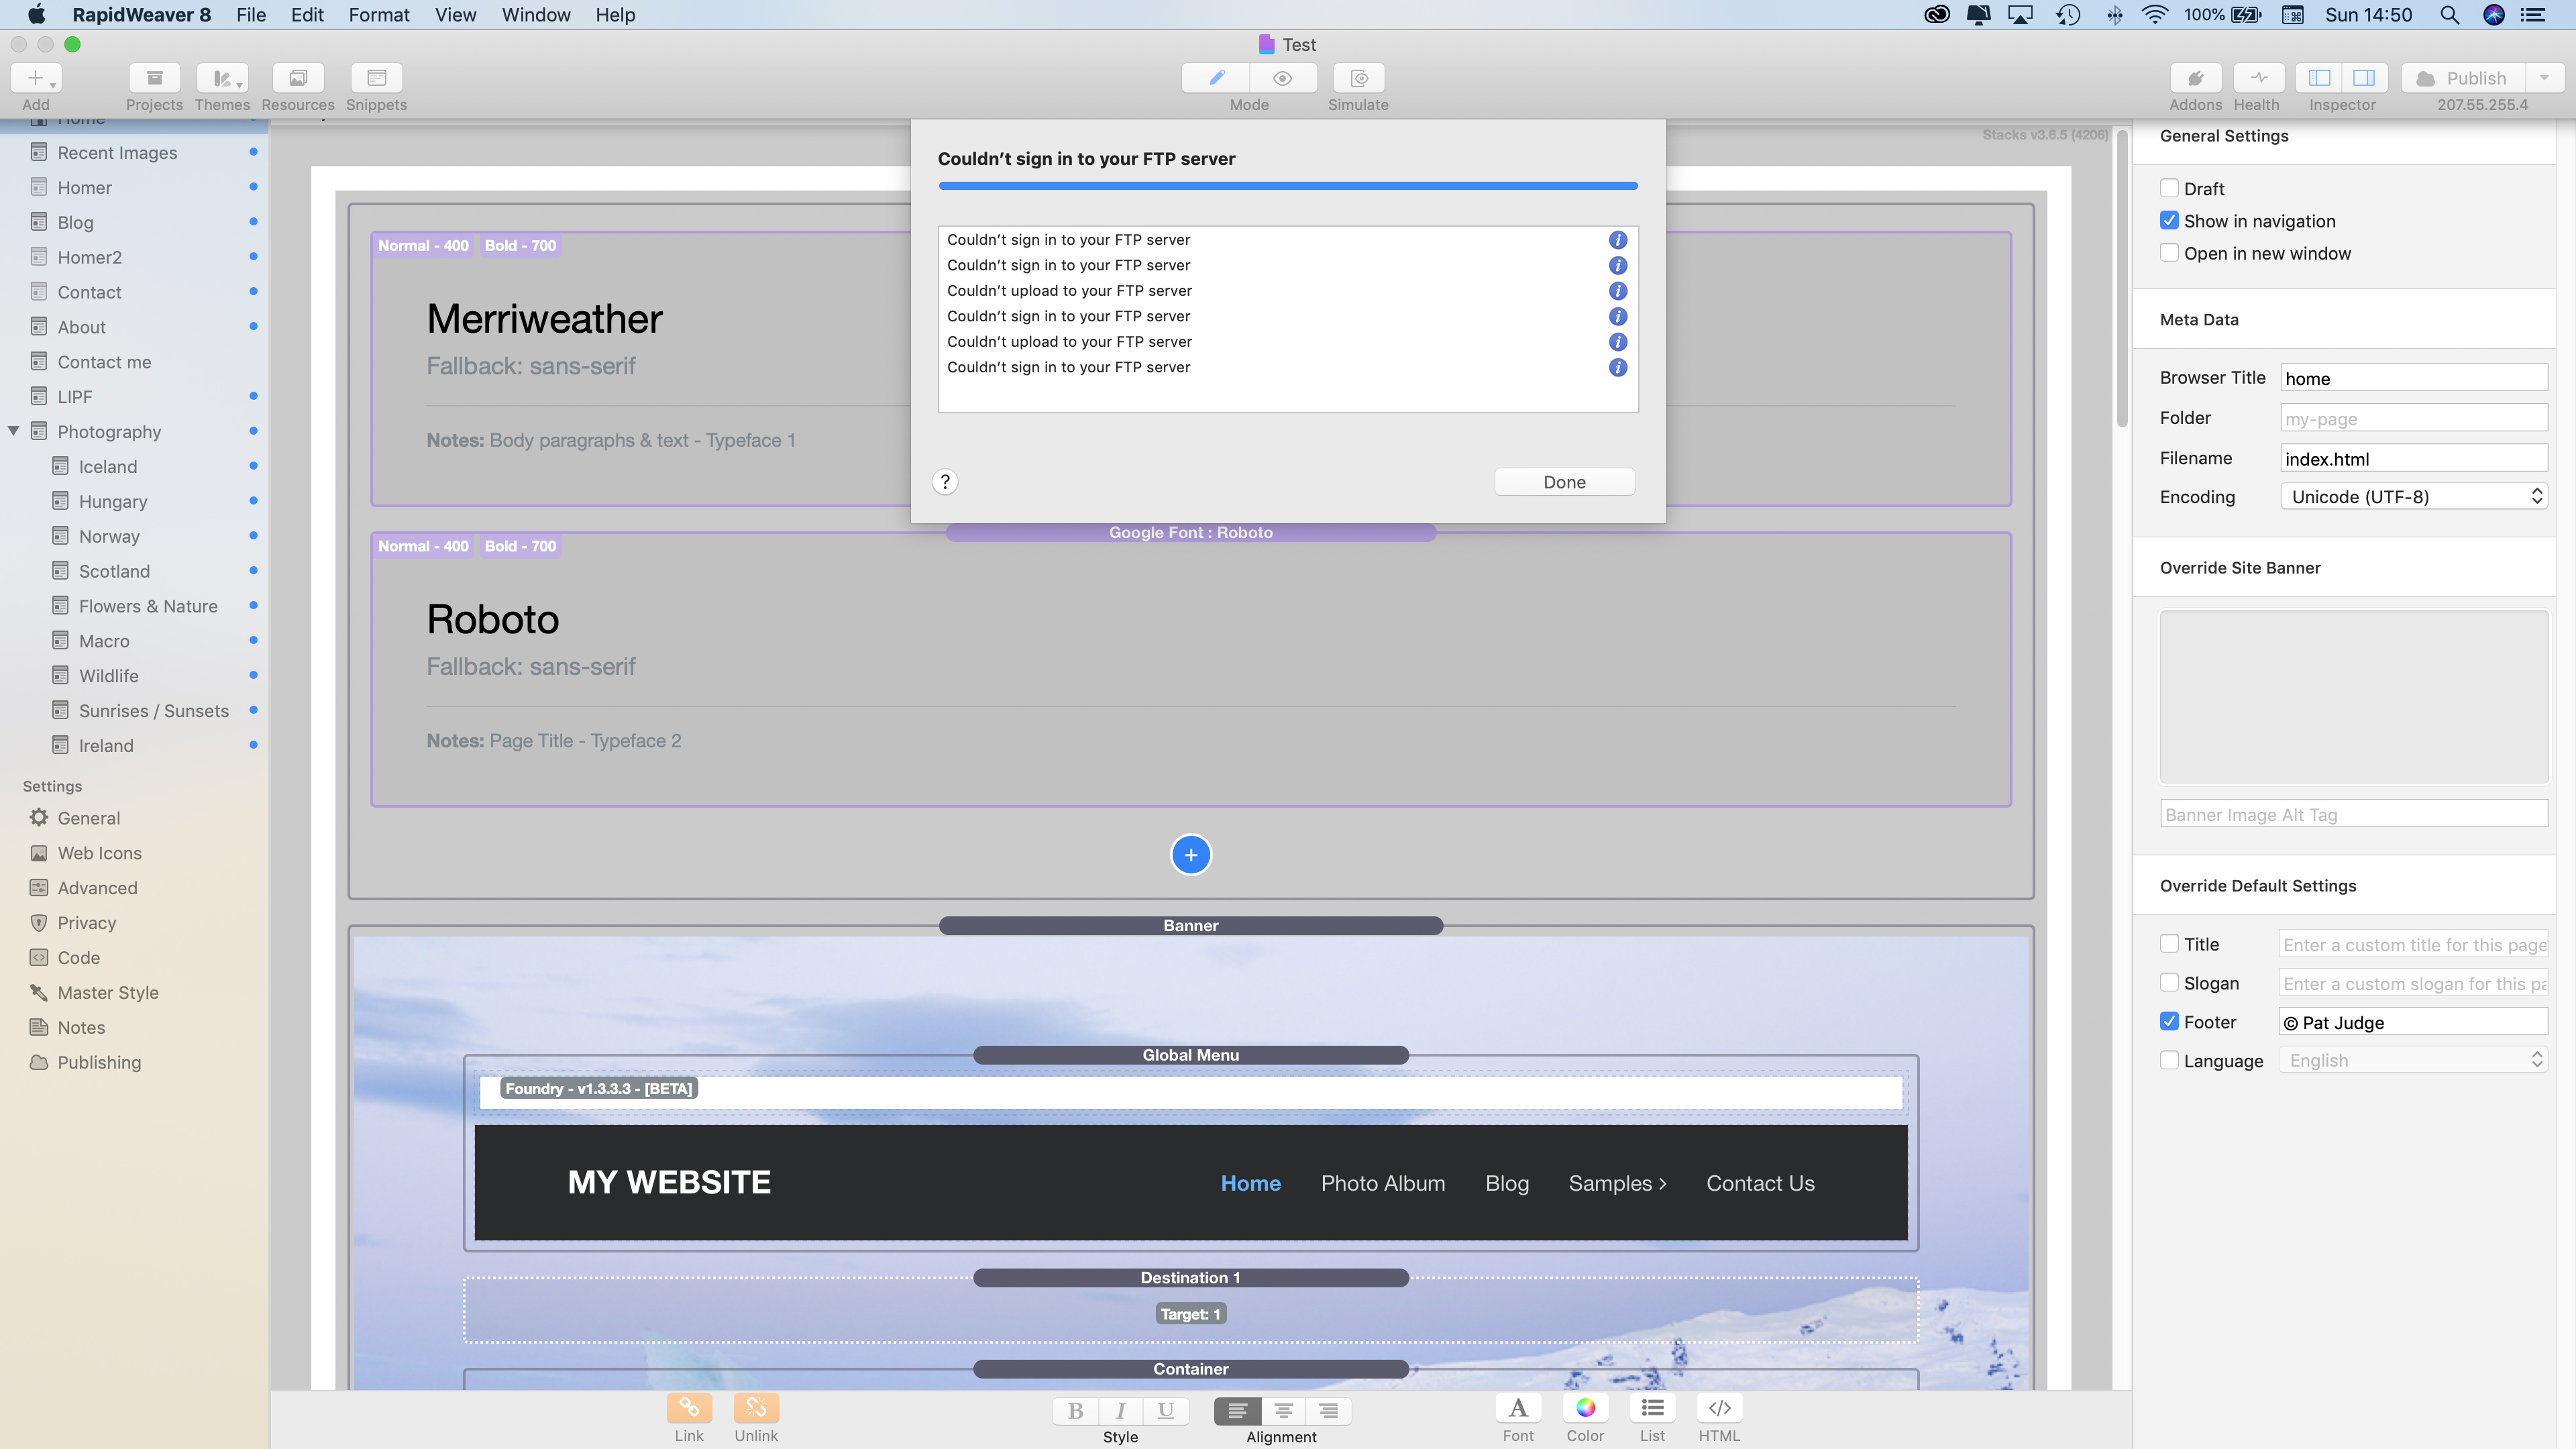Open the Snippets panel icon

376,78
